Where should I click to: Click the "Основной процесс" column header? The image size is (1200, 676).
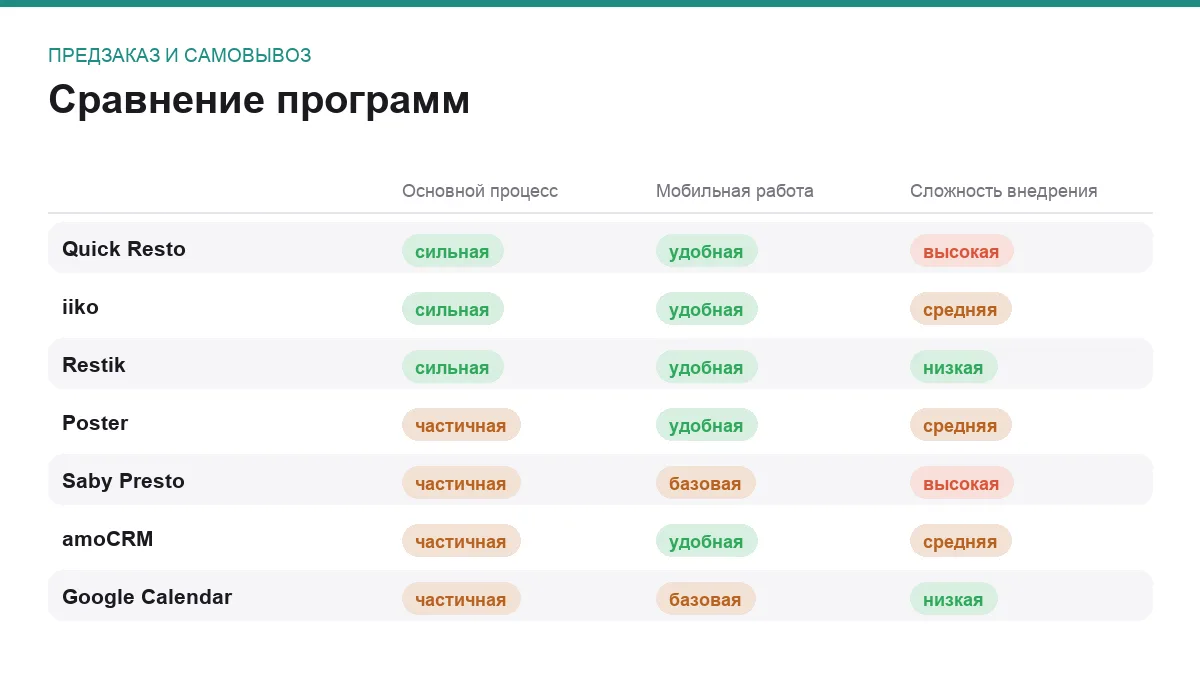coord(480,191)
